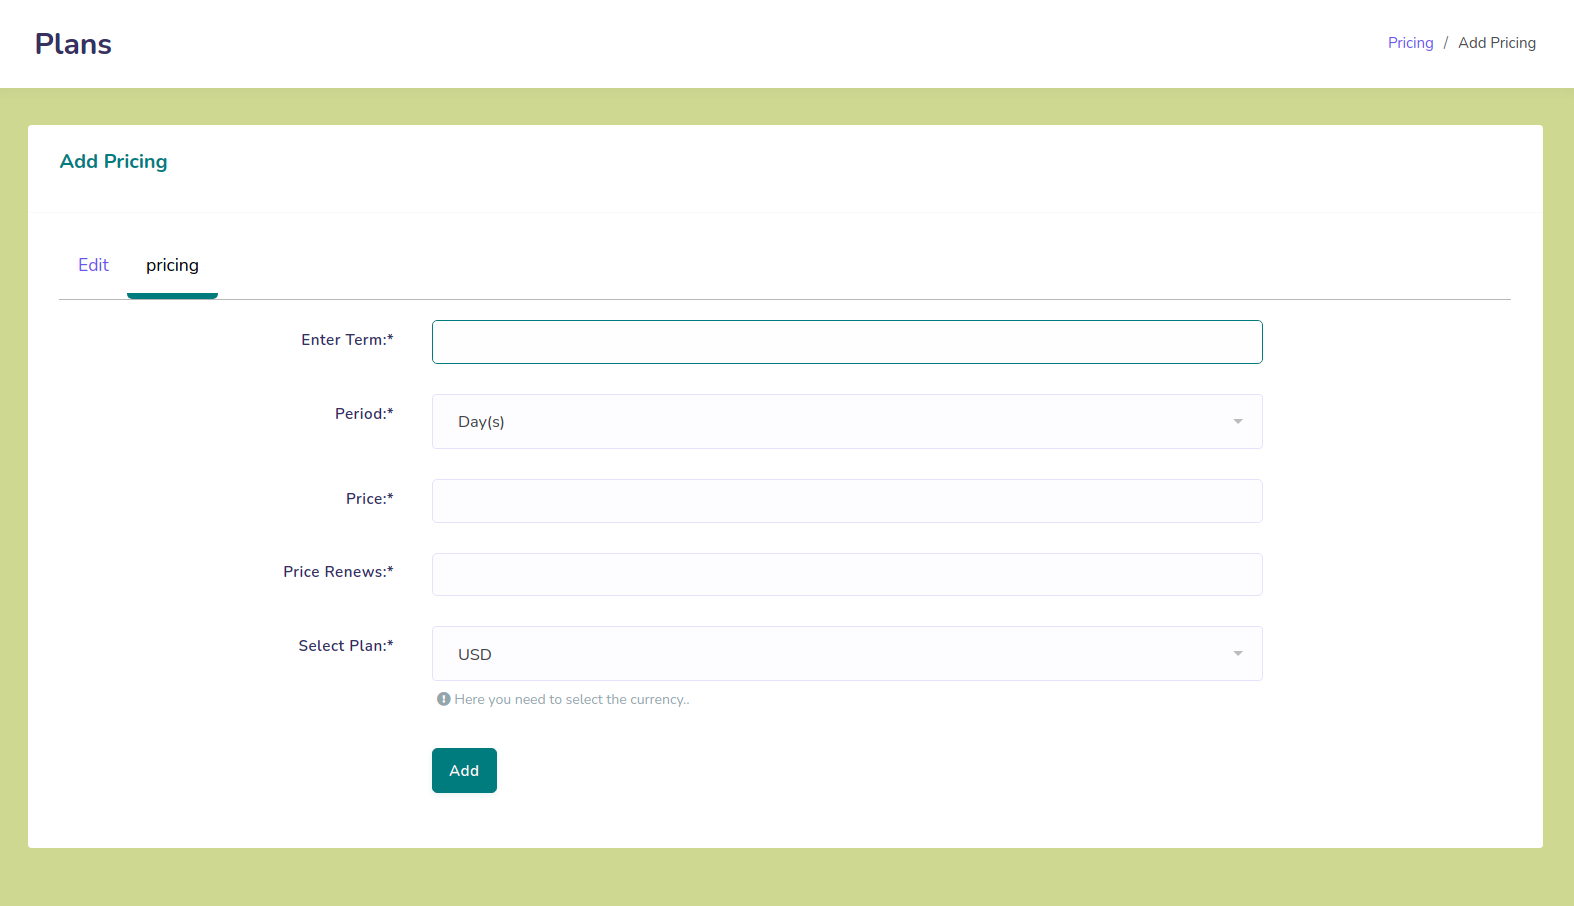The width and height of the screenshot is (1574, 906).
Task: Click the Price Renews field label
Action: (x=338, y=572)
